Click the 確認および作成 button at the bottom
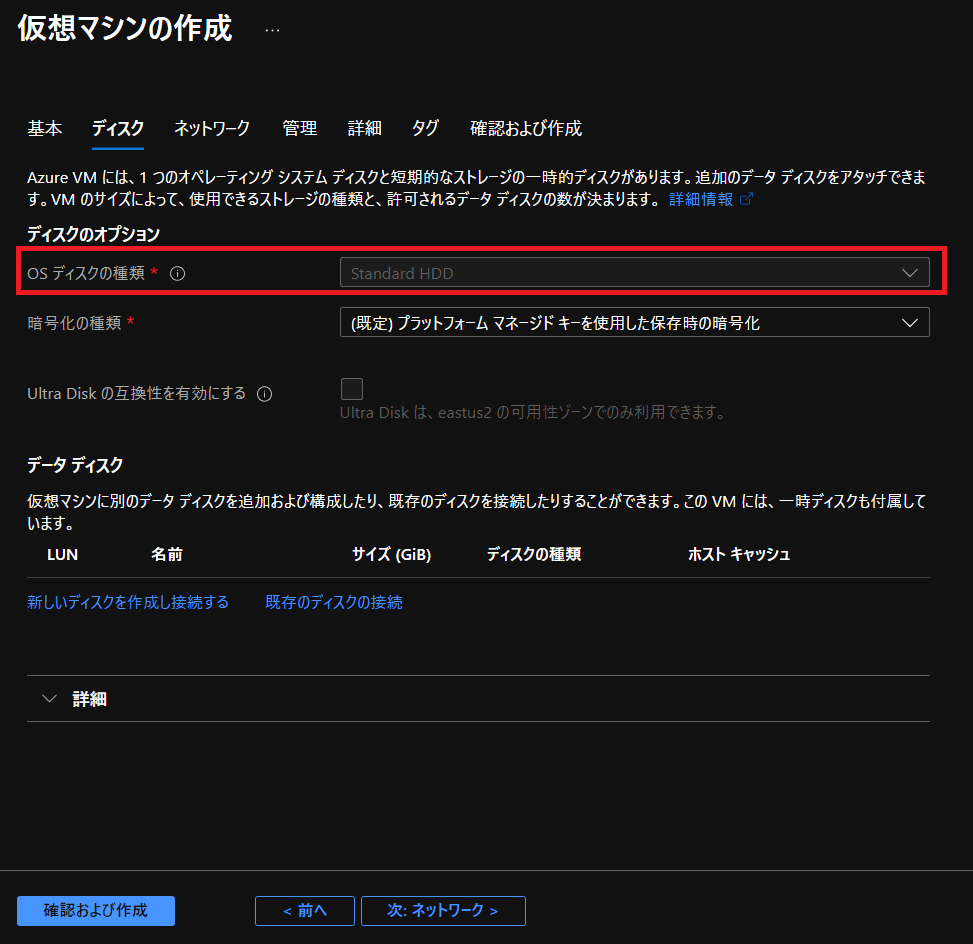Screen dimensions: 973x944 [96, 910]
